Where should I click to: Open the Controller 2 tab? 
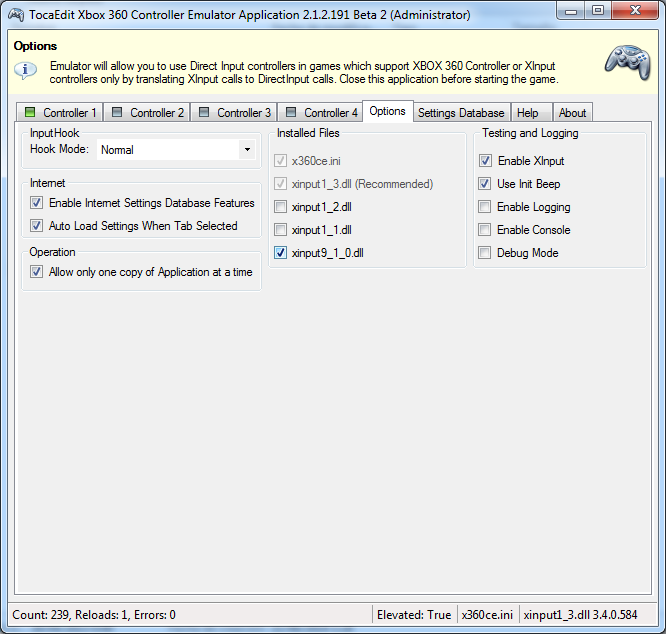pos(147,113)
